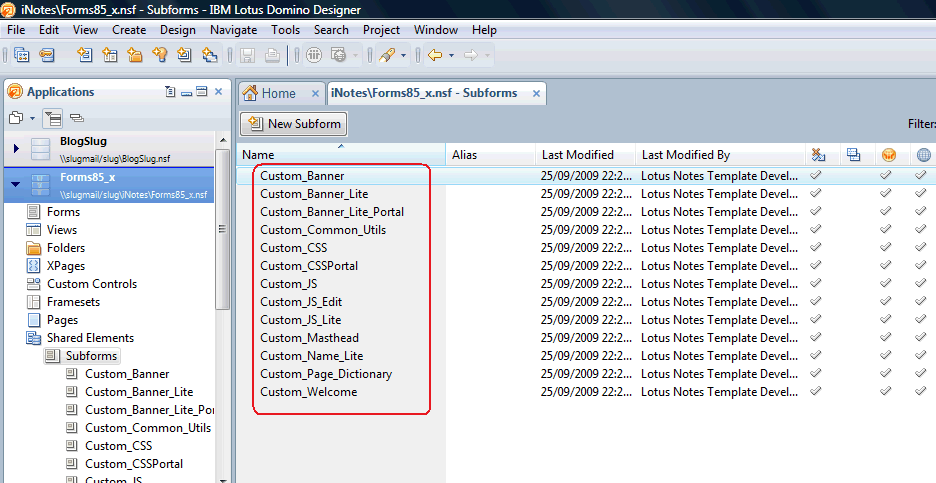Click the New Form toolbar icon
The width and height of the screenshot is (936, 483).
click(85, 55)
